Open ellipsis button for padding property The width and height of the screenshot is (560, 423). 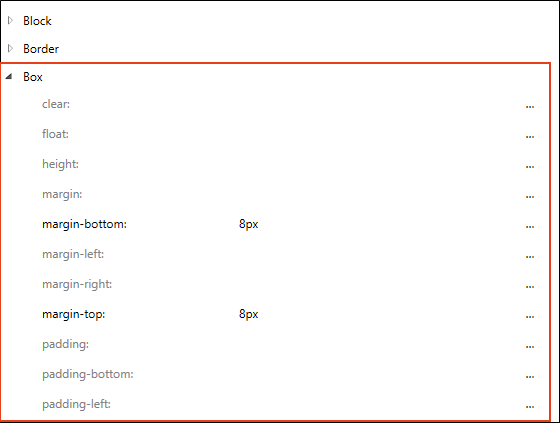(530, 346)
